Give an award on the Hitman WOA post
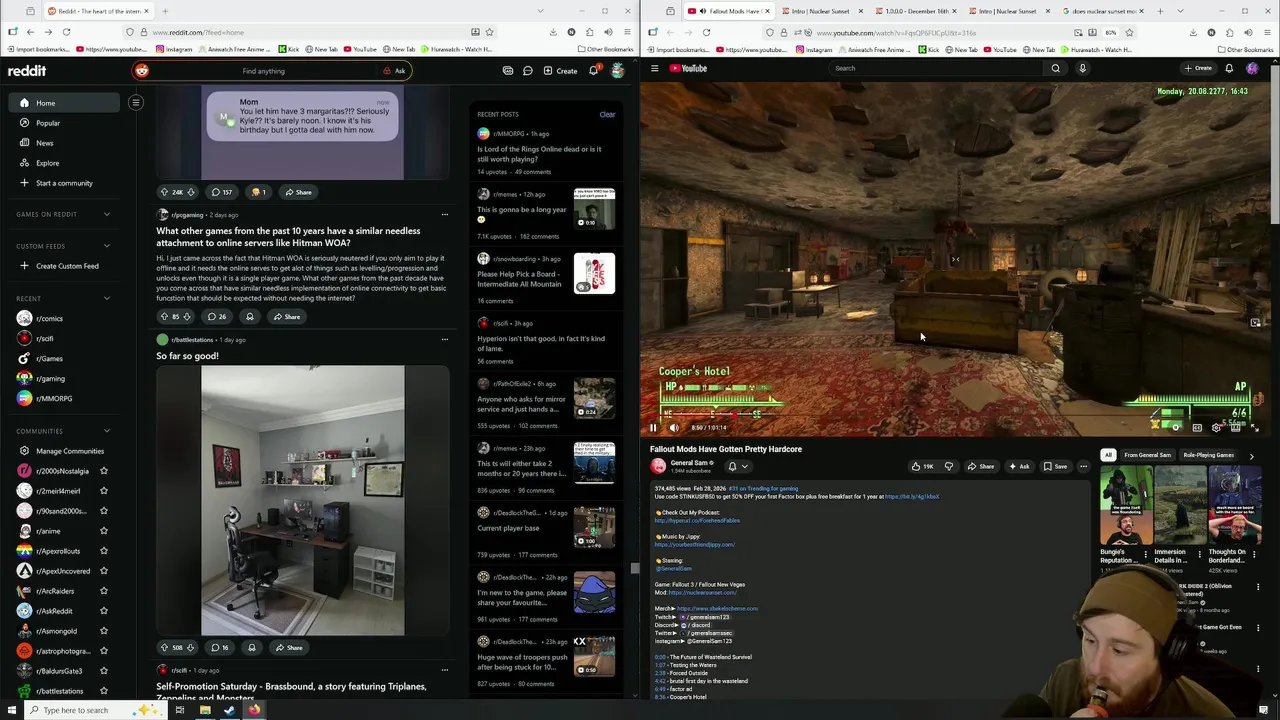The width and height of the screenshot is (1280, 720). click(250, 317)
